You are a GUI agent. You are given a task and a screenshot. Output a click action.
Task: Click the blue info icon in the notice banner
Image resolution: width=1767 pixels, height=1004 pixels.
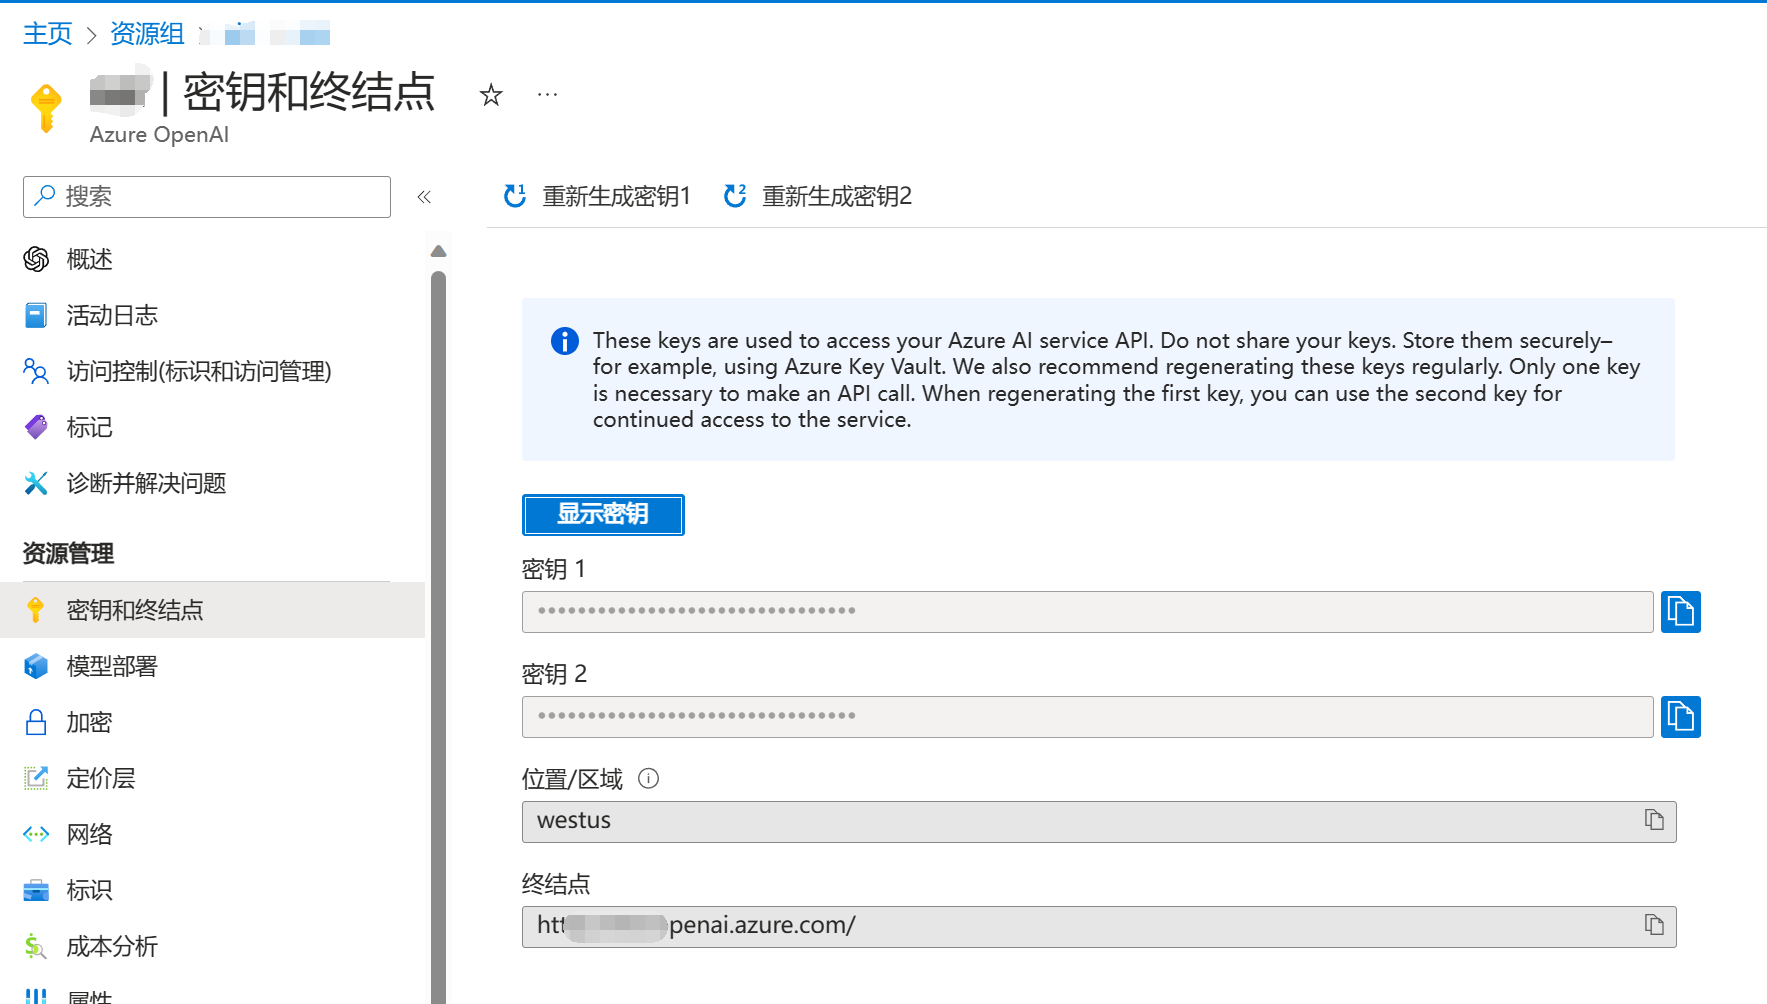point(565,341)
